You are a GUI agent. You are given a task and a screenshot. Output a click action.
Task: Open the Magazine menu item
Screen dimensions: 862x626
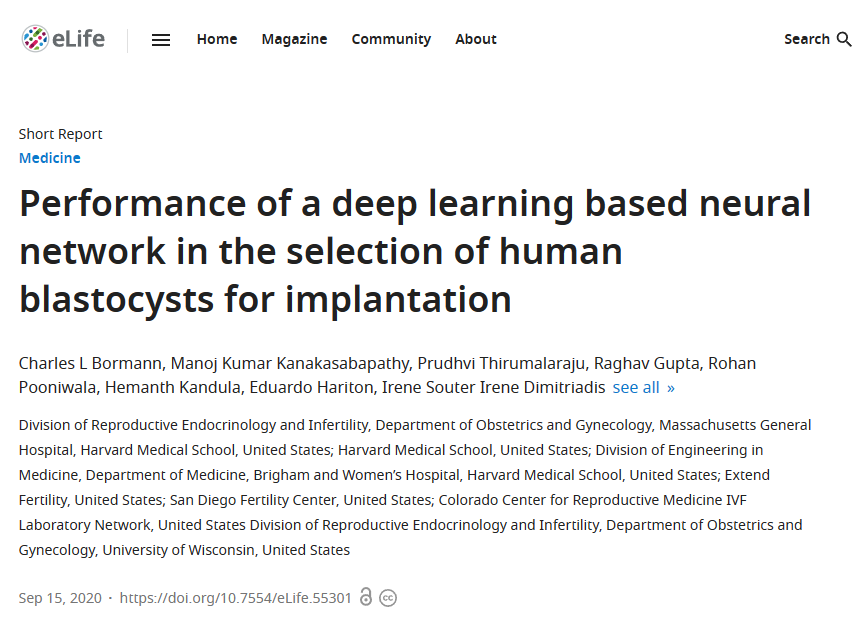tap(295, 39)
